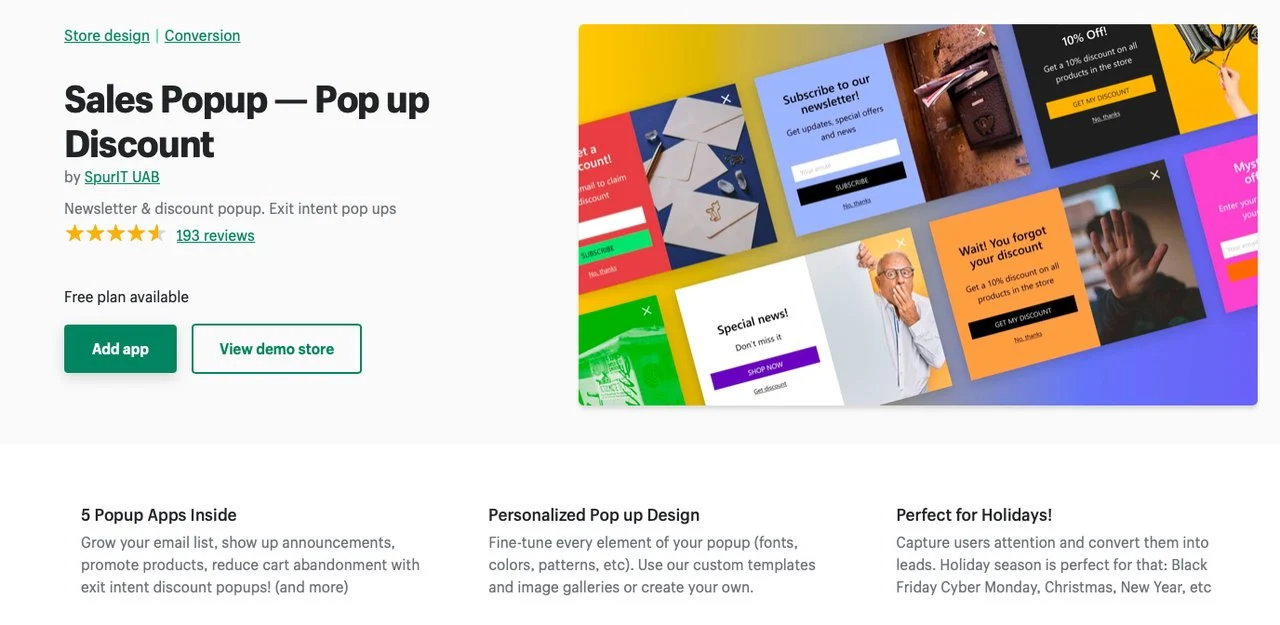
Task: Click the star rating icons
Action: 115,234
